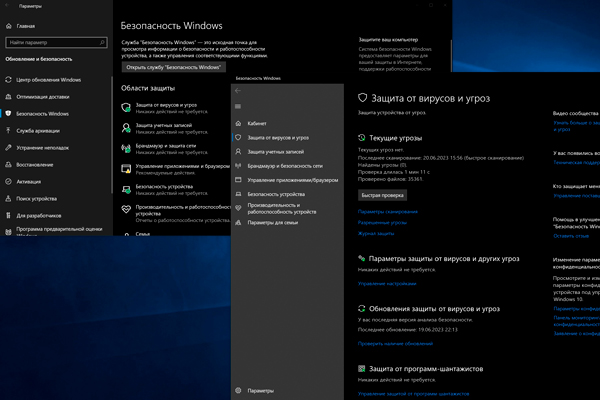Click the account protection person icon under Области защиты

pyautogui.click(x=126, y=128)
